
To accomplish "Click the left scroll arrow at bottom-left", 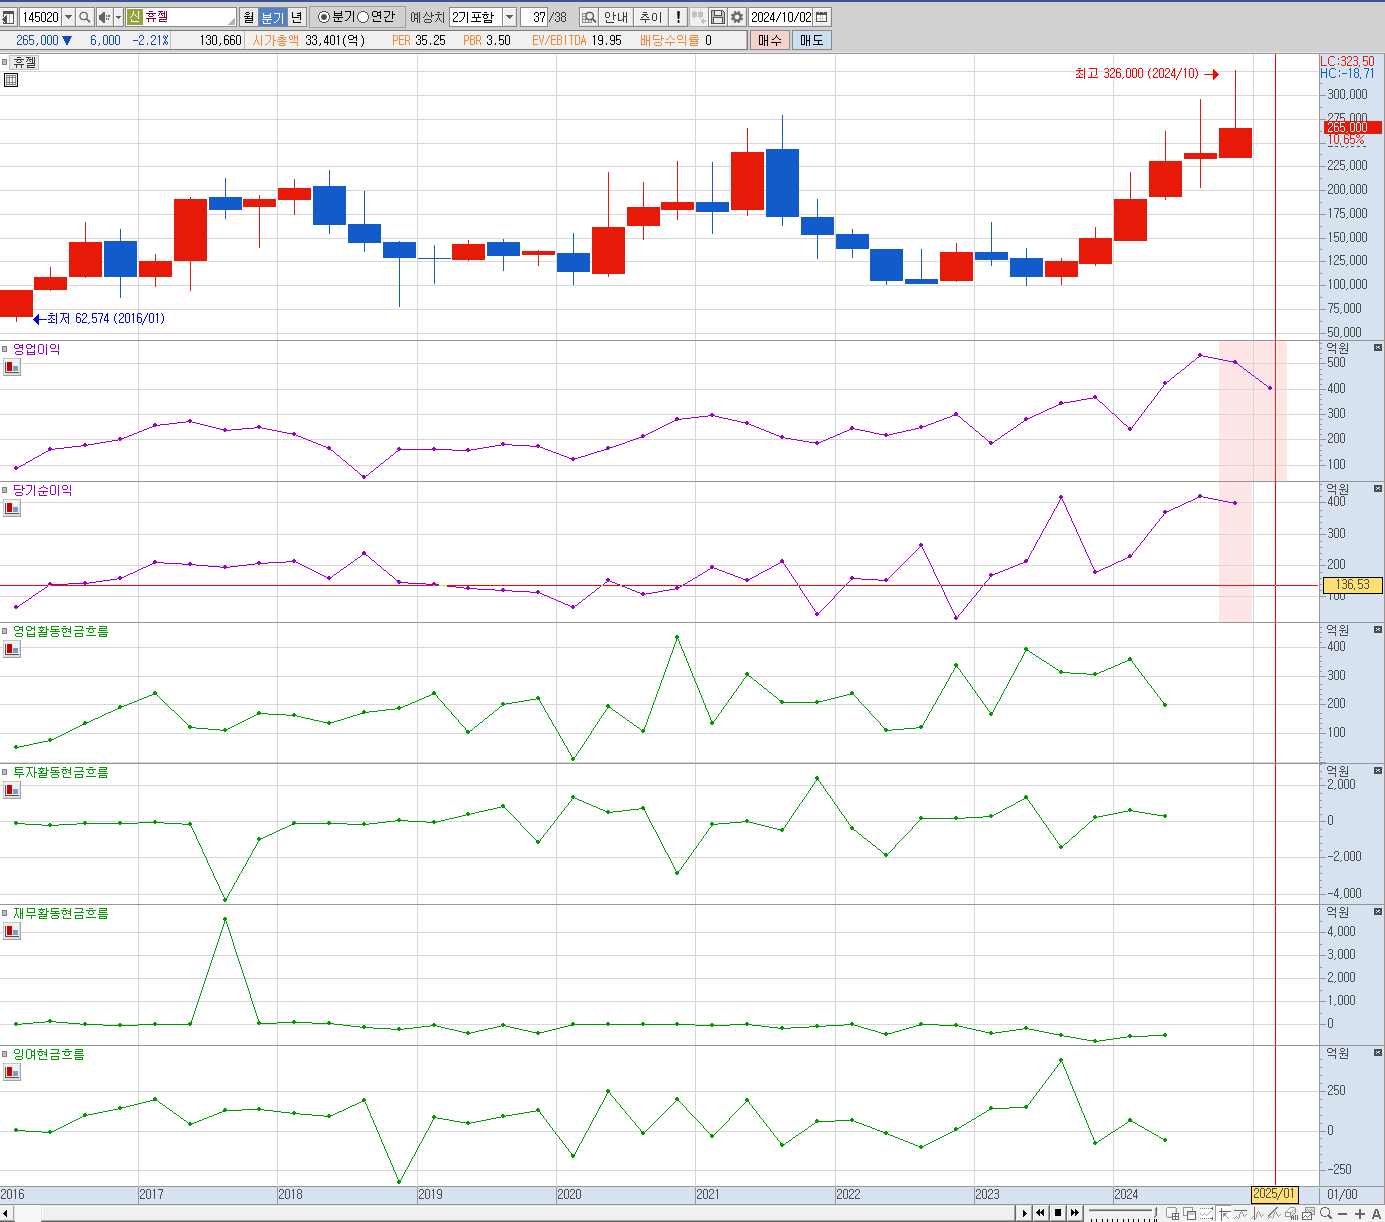I will (6, 1214).
